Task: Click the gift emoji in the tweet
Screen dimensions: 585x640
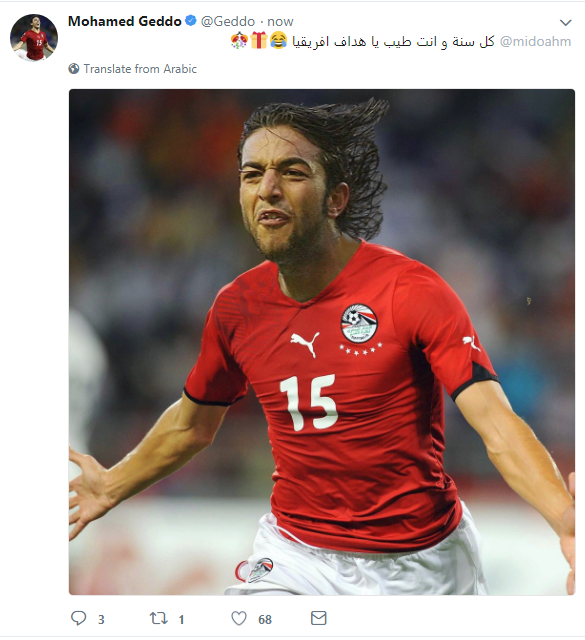Action: pyautogui.click(x=259, y=41)
